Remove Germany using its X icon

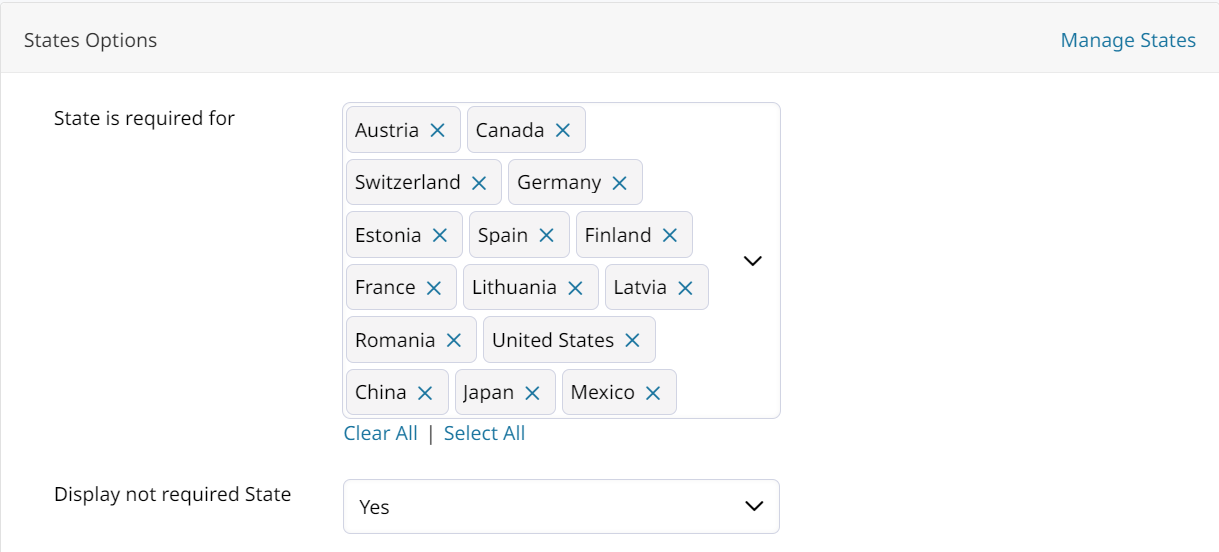point(619,183)
